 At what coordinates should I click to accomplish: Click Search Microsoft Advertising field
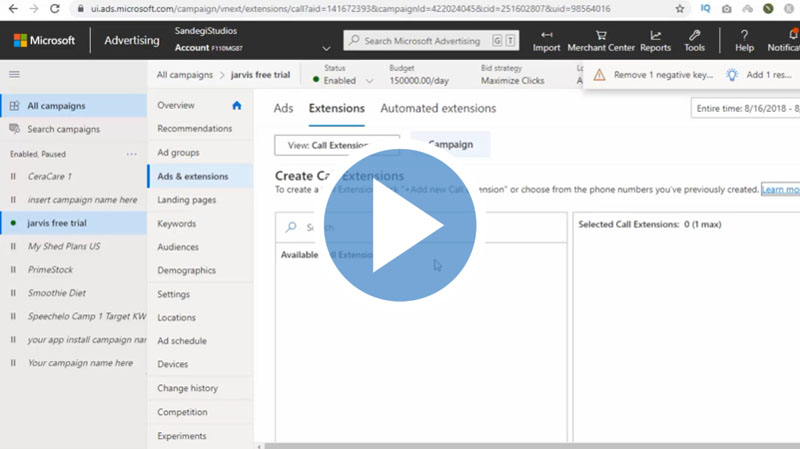431,41
